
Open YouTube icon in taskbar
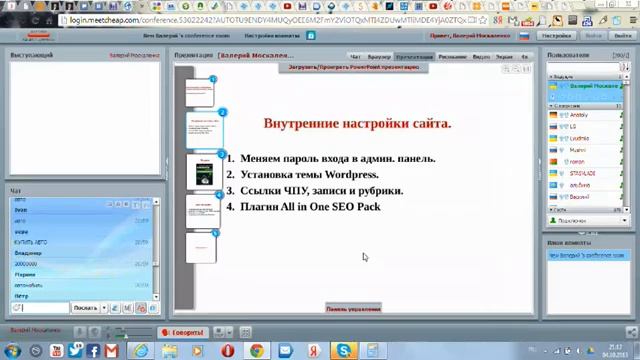tap(56, 351)
